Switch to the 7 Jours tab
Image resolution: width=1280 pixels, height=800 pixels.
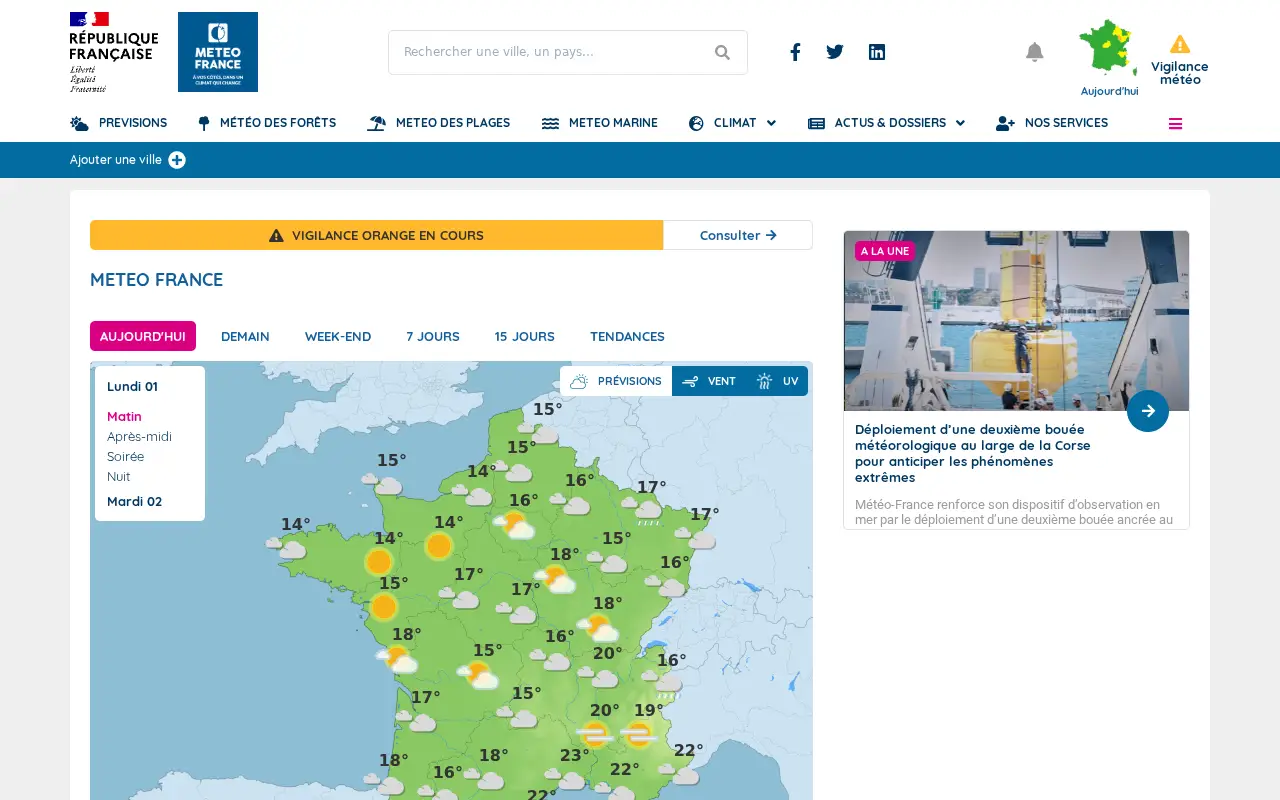433,336
